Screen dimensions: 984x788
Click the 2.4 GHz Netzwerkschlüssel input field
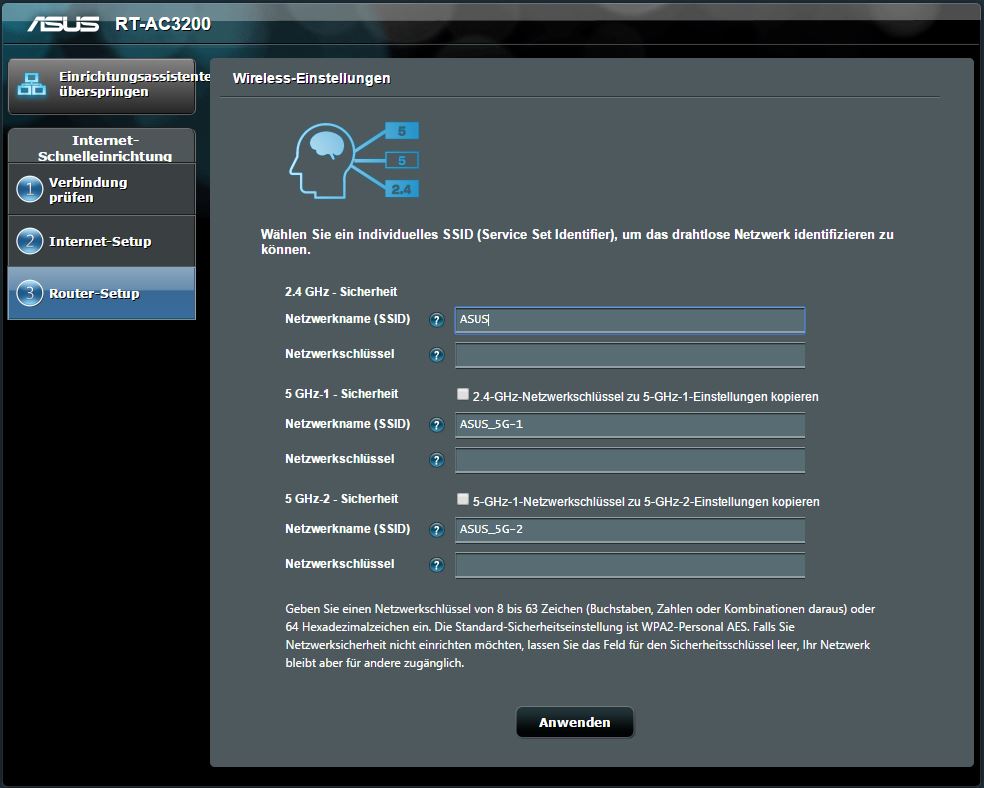[x=629, y=355]
